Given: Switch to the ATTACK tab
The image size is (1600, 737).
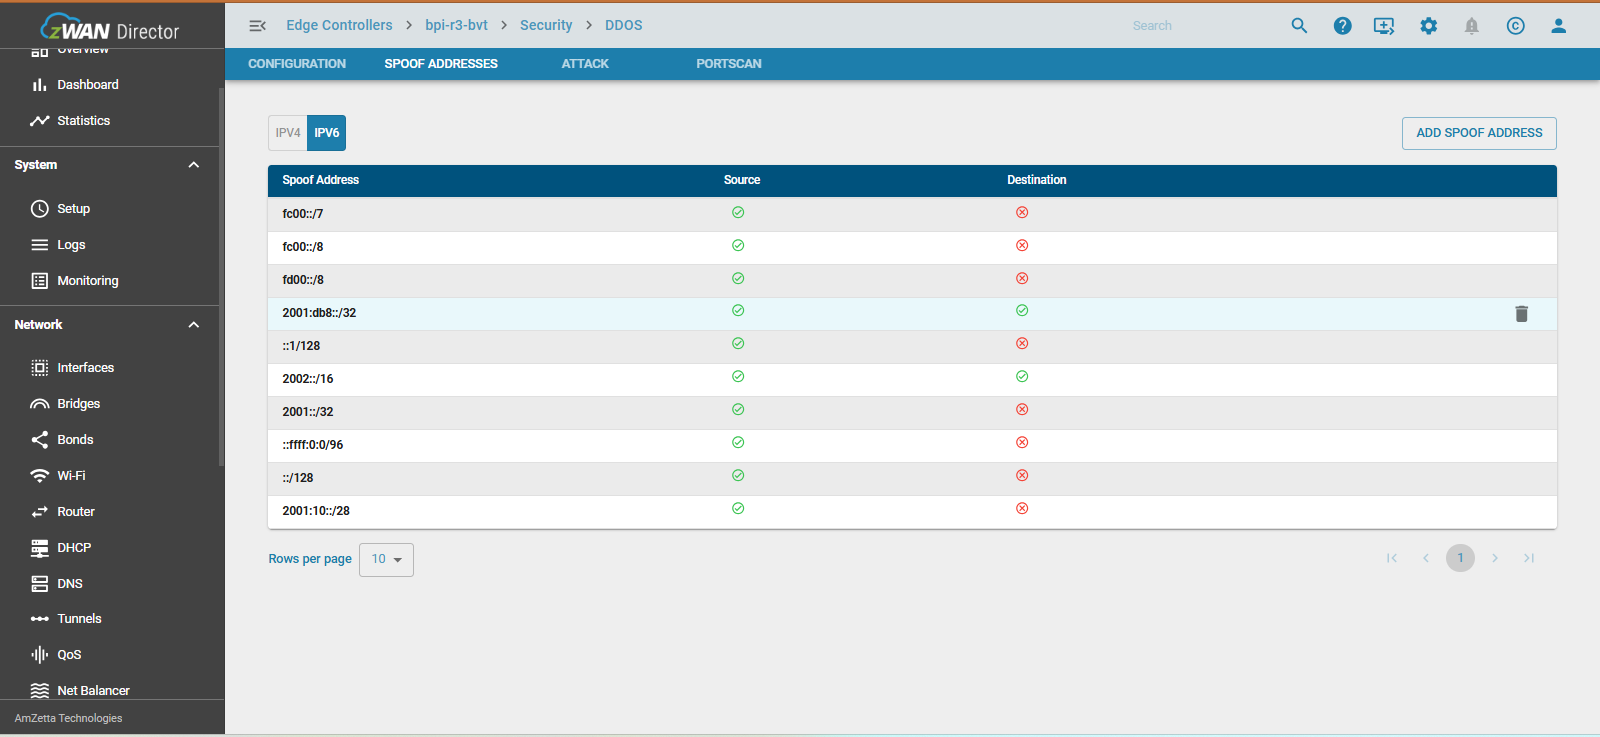Looking at the screenshot, I should tap(585, 64).
